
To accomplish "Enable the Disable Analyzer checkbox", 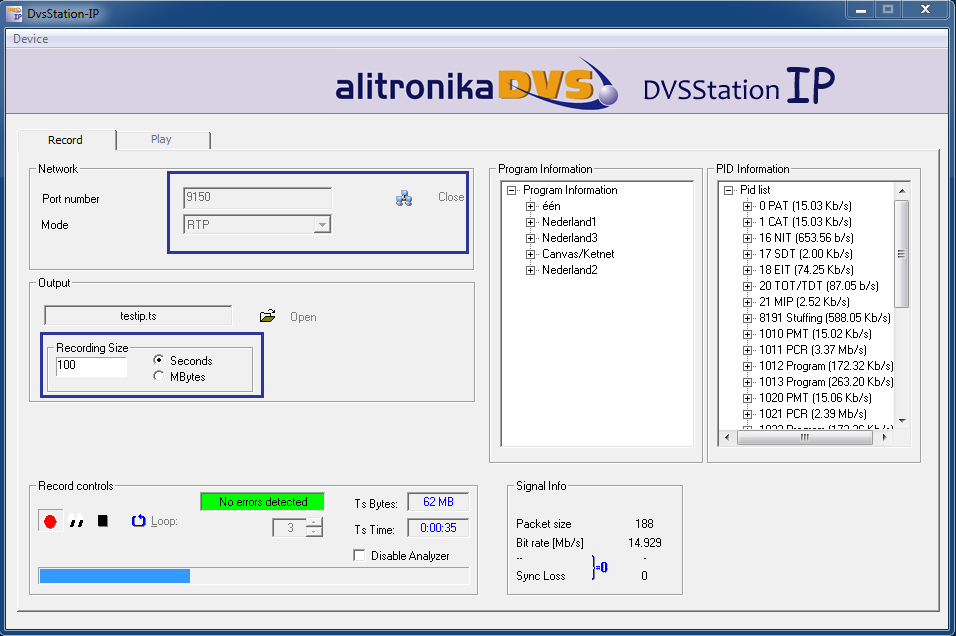I will (x=359, y=556).
